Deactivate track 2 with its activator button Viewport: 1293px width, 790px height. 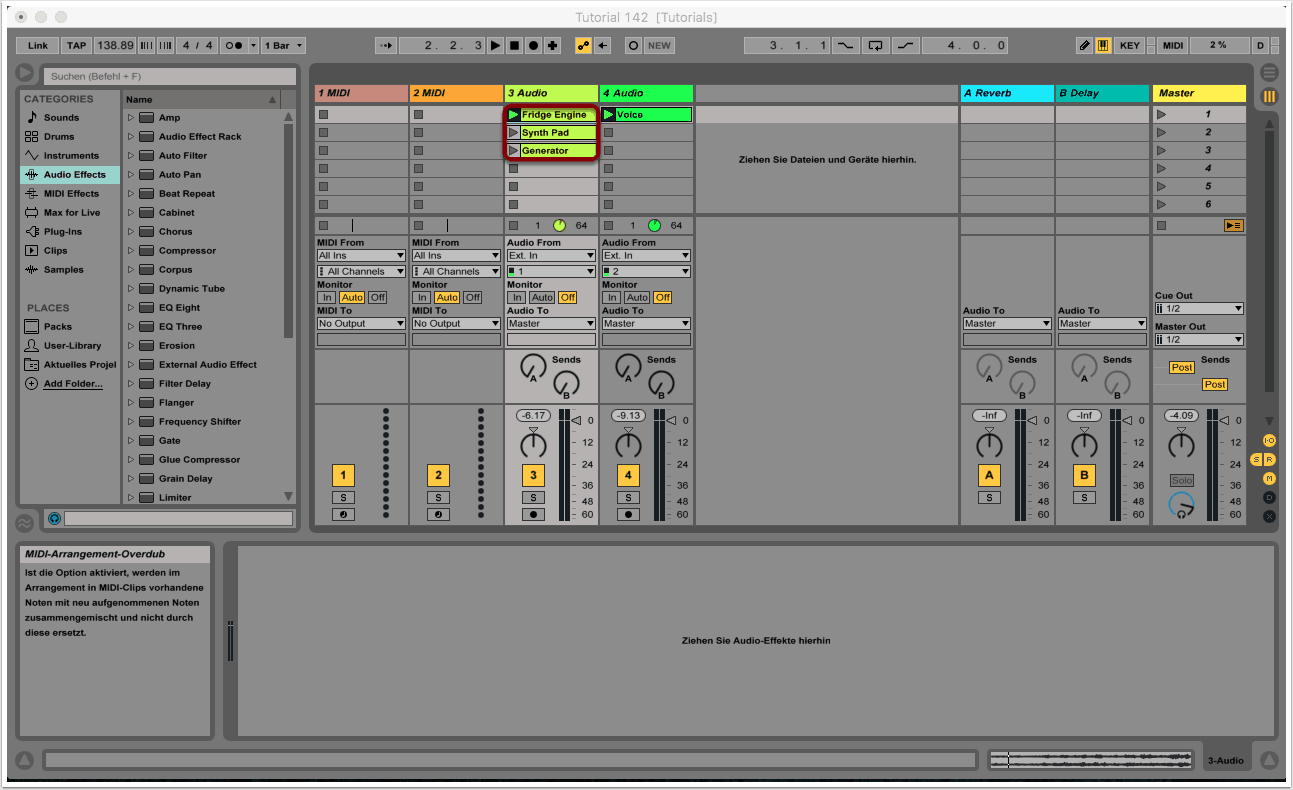point(438,475)
